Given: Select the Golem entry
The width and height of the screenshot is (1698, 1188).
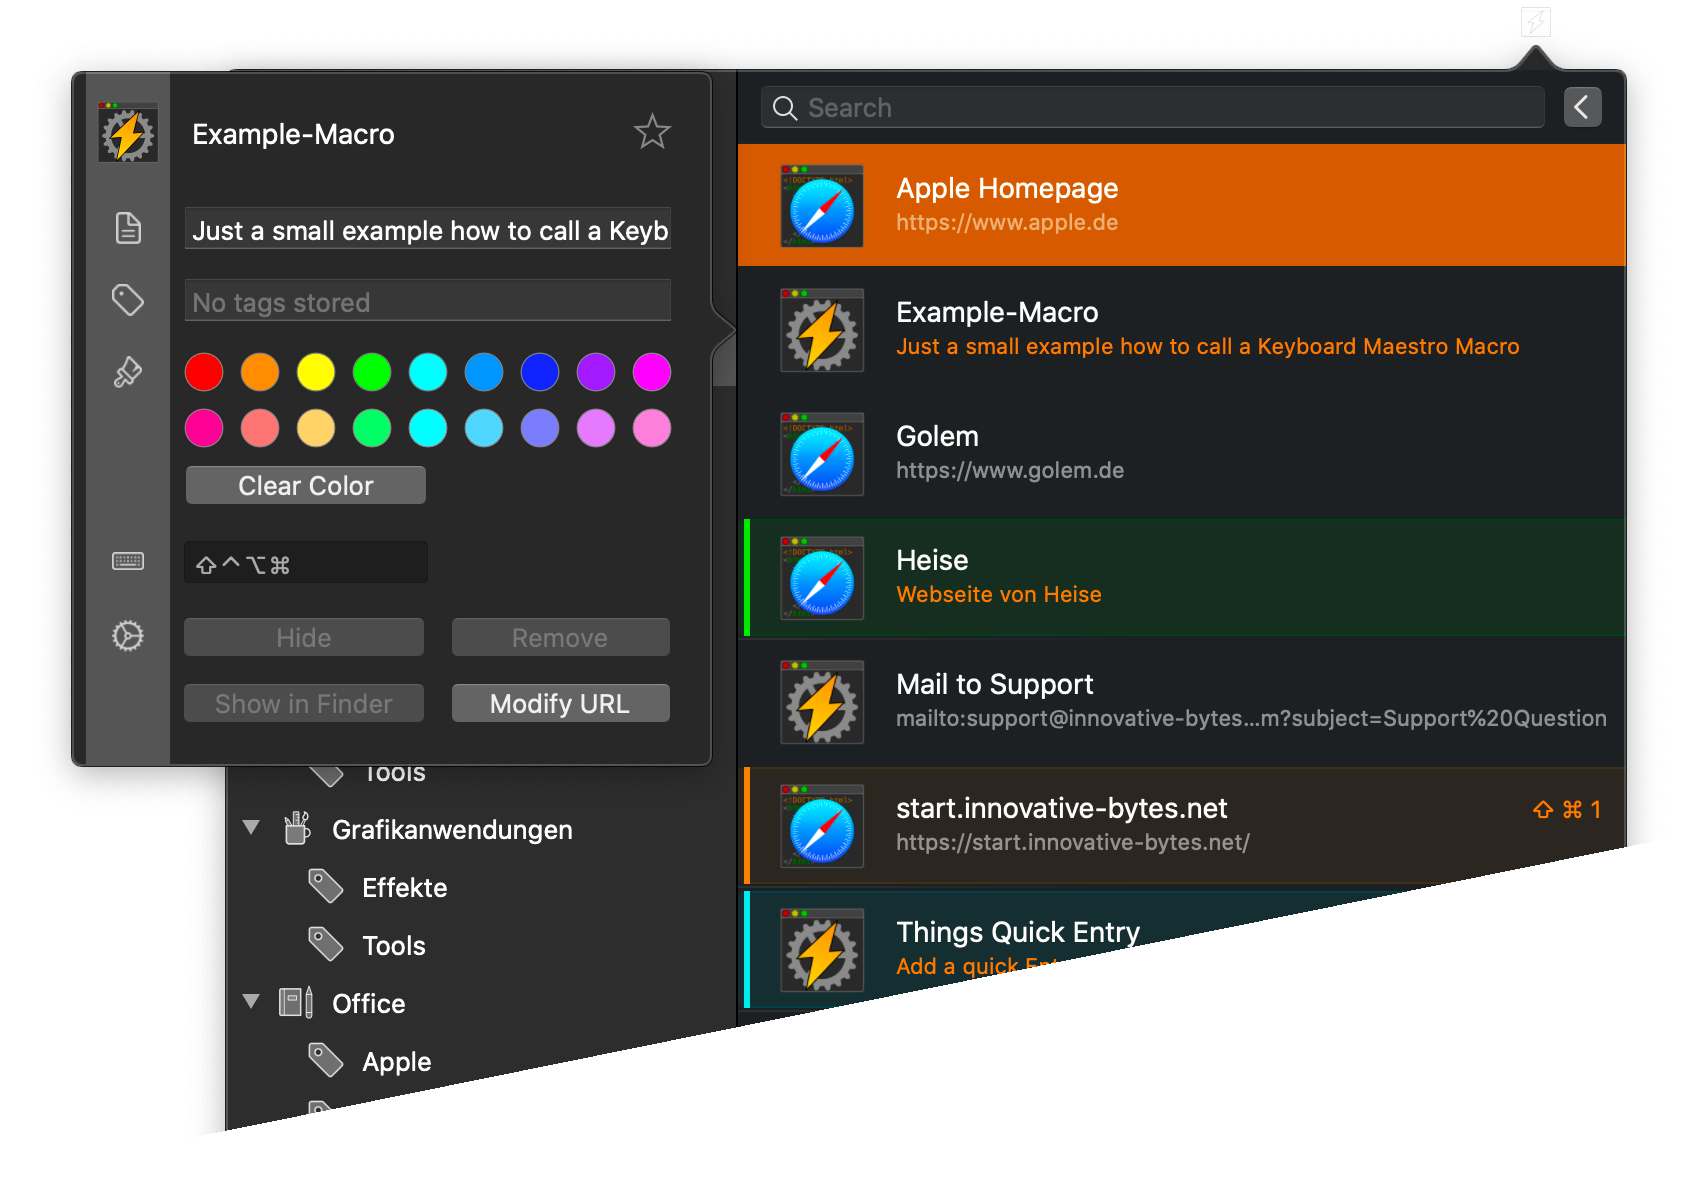Looking at the screenshot, I should pyautogui.click(x=1182, y=453).
